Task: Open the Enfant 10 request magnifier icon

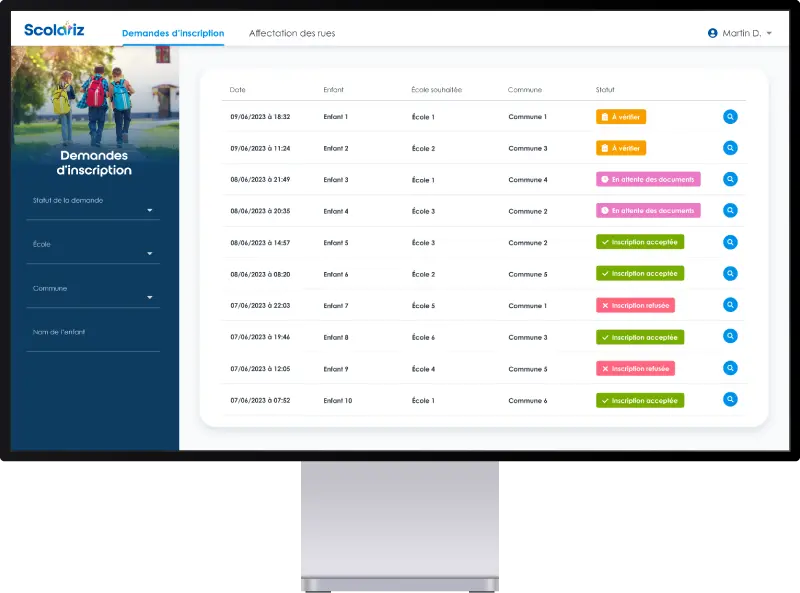Action: 730,400
